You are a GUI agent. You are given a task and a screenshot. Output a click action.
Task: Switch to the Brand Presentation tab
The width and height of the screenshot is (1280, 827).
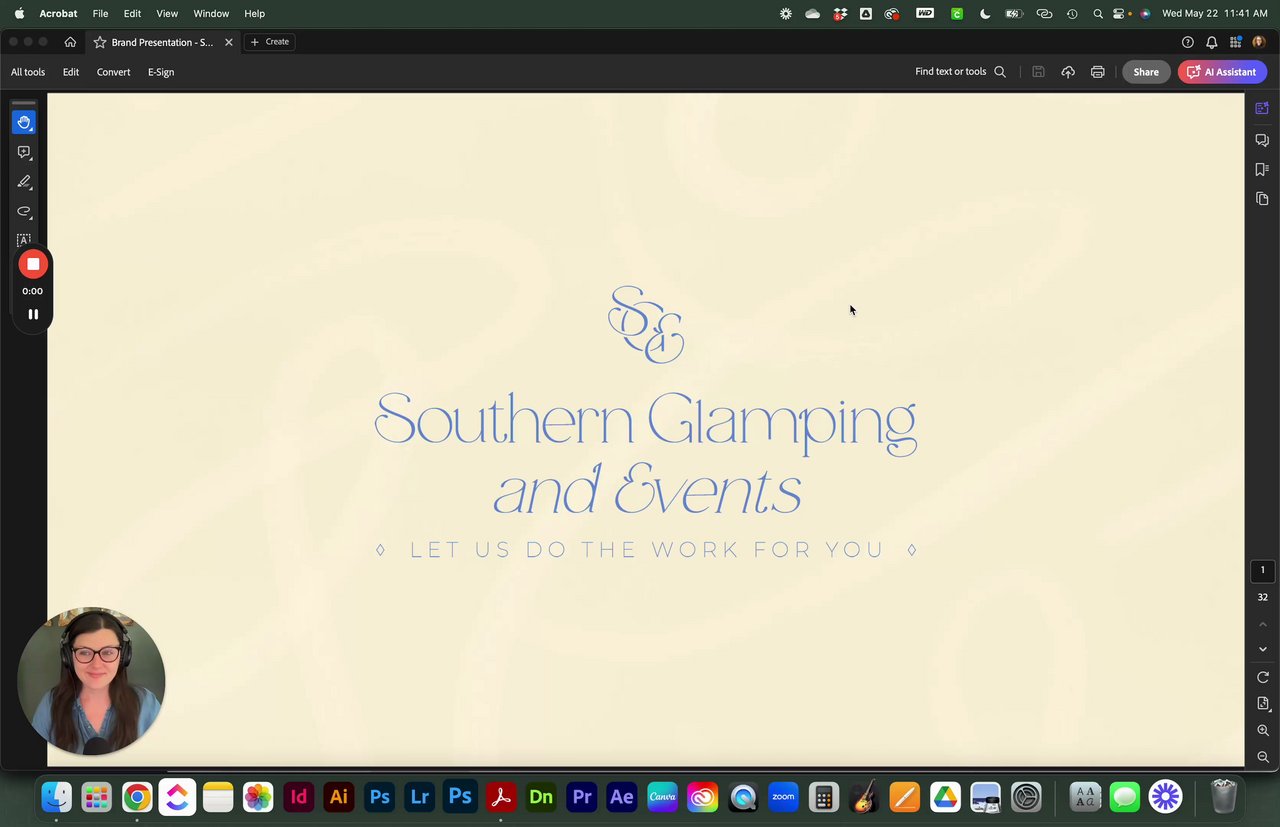pyautogui.click(x=163, y=42)
